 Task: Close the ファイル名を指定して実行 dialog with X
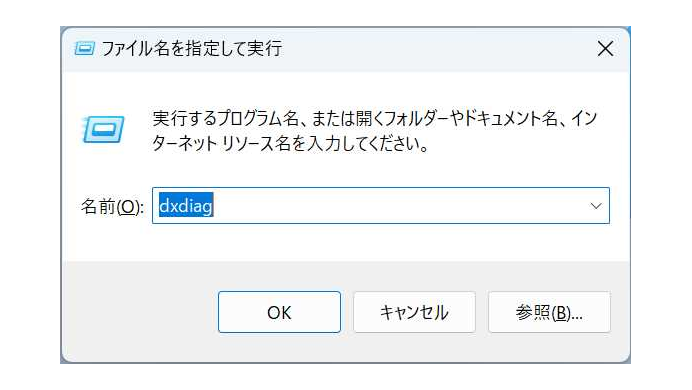tap(605, 49)
